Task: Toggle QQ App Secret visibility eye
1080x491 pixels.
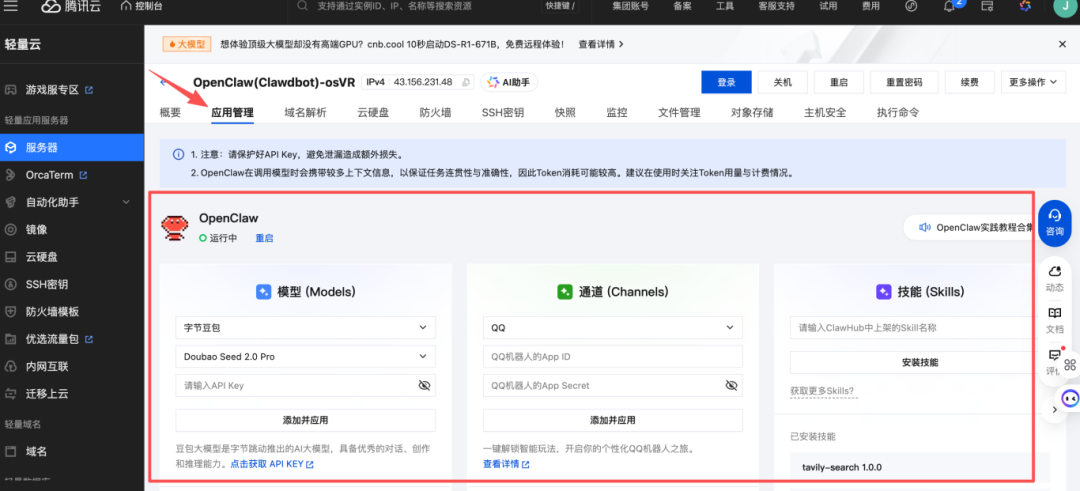Action: [x=731, y=385]
